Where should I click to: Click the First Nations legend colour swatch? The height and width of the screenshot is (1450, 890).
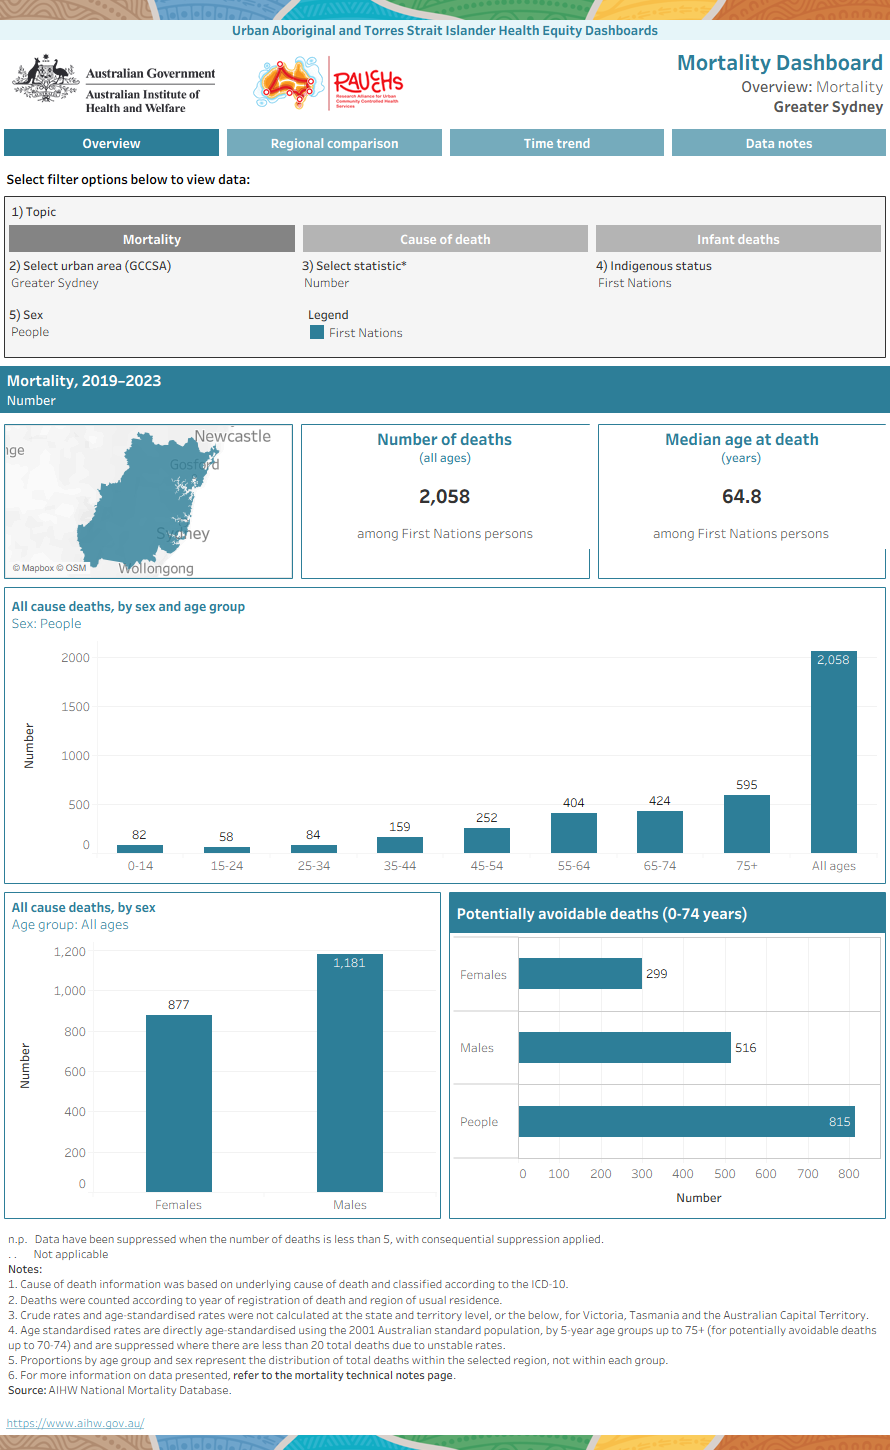tap(316, 333)
